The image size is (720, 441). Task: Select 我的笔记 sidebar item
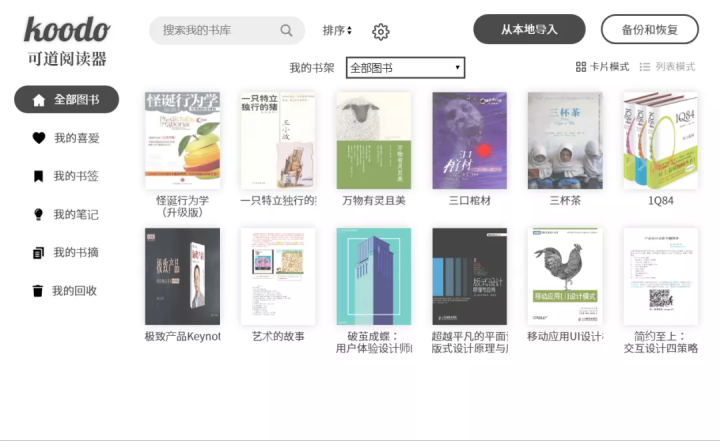pyautogui.click(x=66, y=215)
